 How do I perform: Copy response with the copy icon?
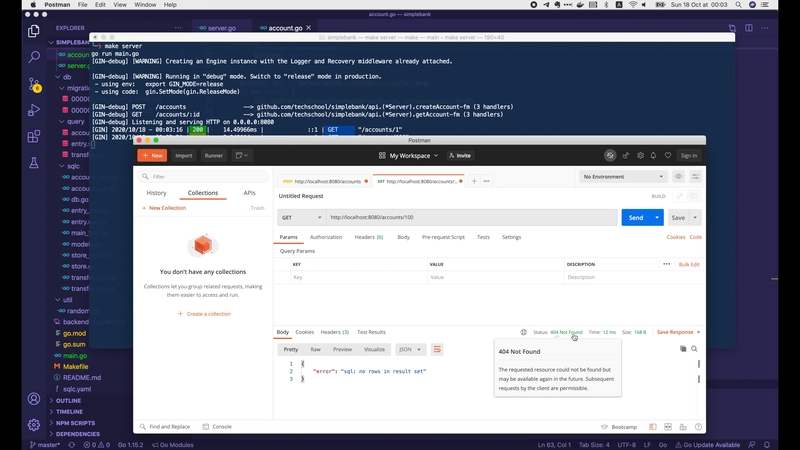click(683, 349)
